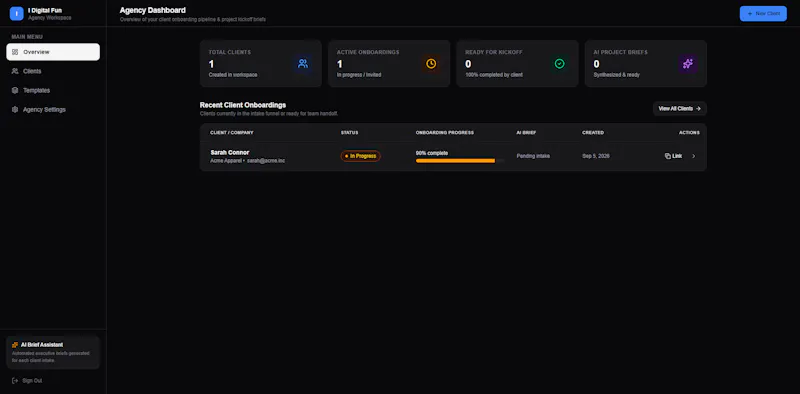The height and width of the screenshot is (394, 800).
Task: Go to Clients in main menu
Action: point(53,71)
